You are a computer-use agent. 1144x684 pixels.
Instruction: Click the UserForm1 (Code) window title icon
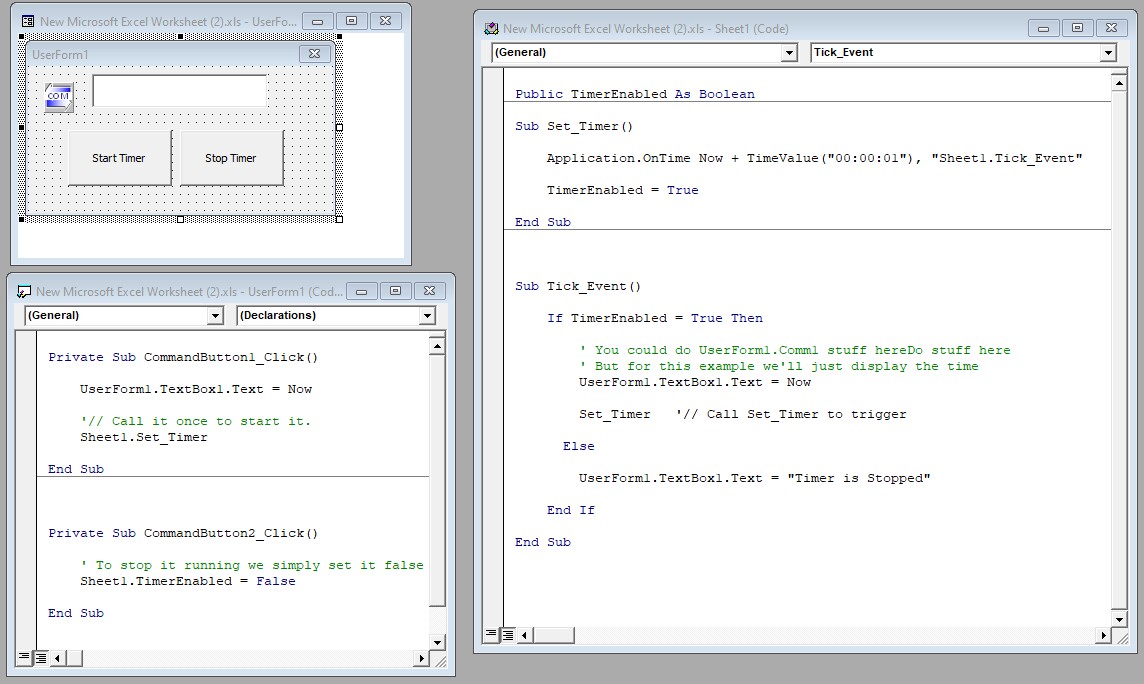[x=24, y=292]
